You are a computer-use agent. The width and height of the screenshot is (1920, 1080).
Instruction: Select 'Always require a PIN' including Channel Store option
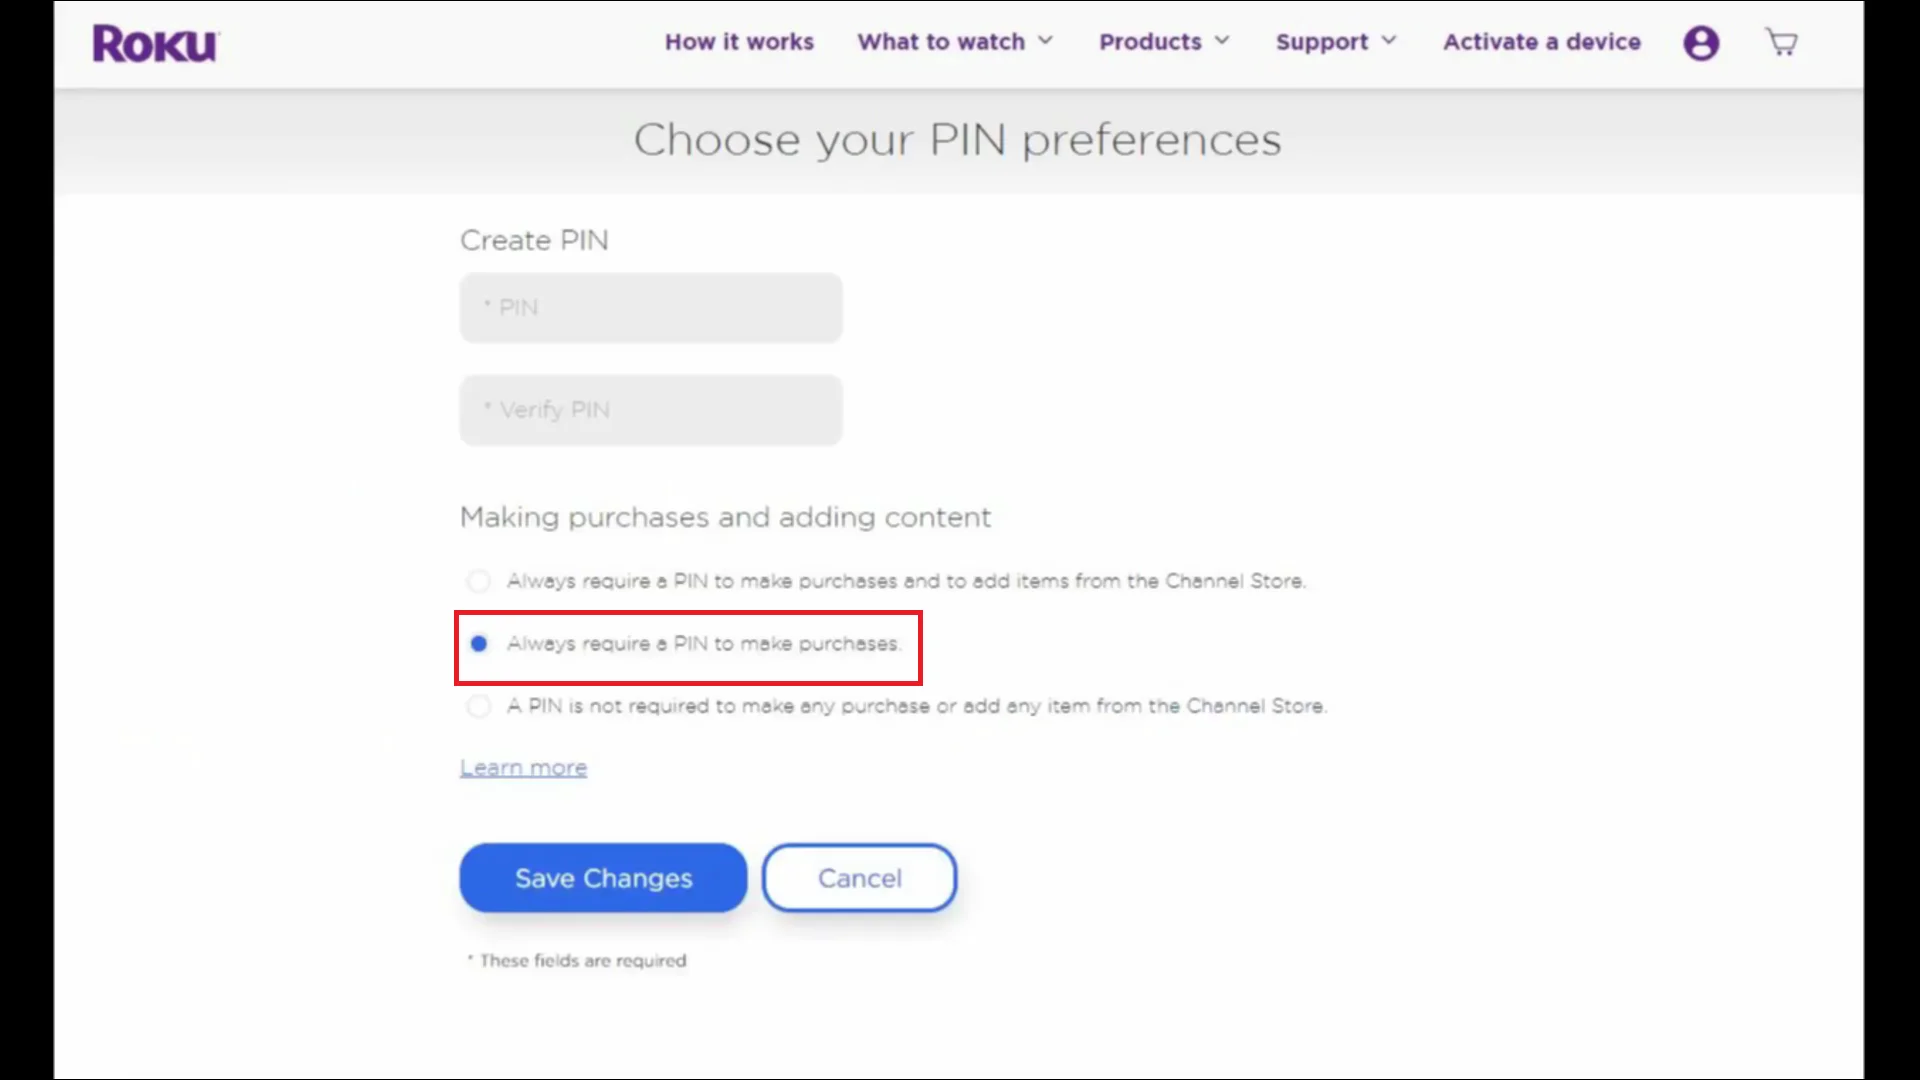[479, 581]
